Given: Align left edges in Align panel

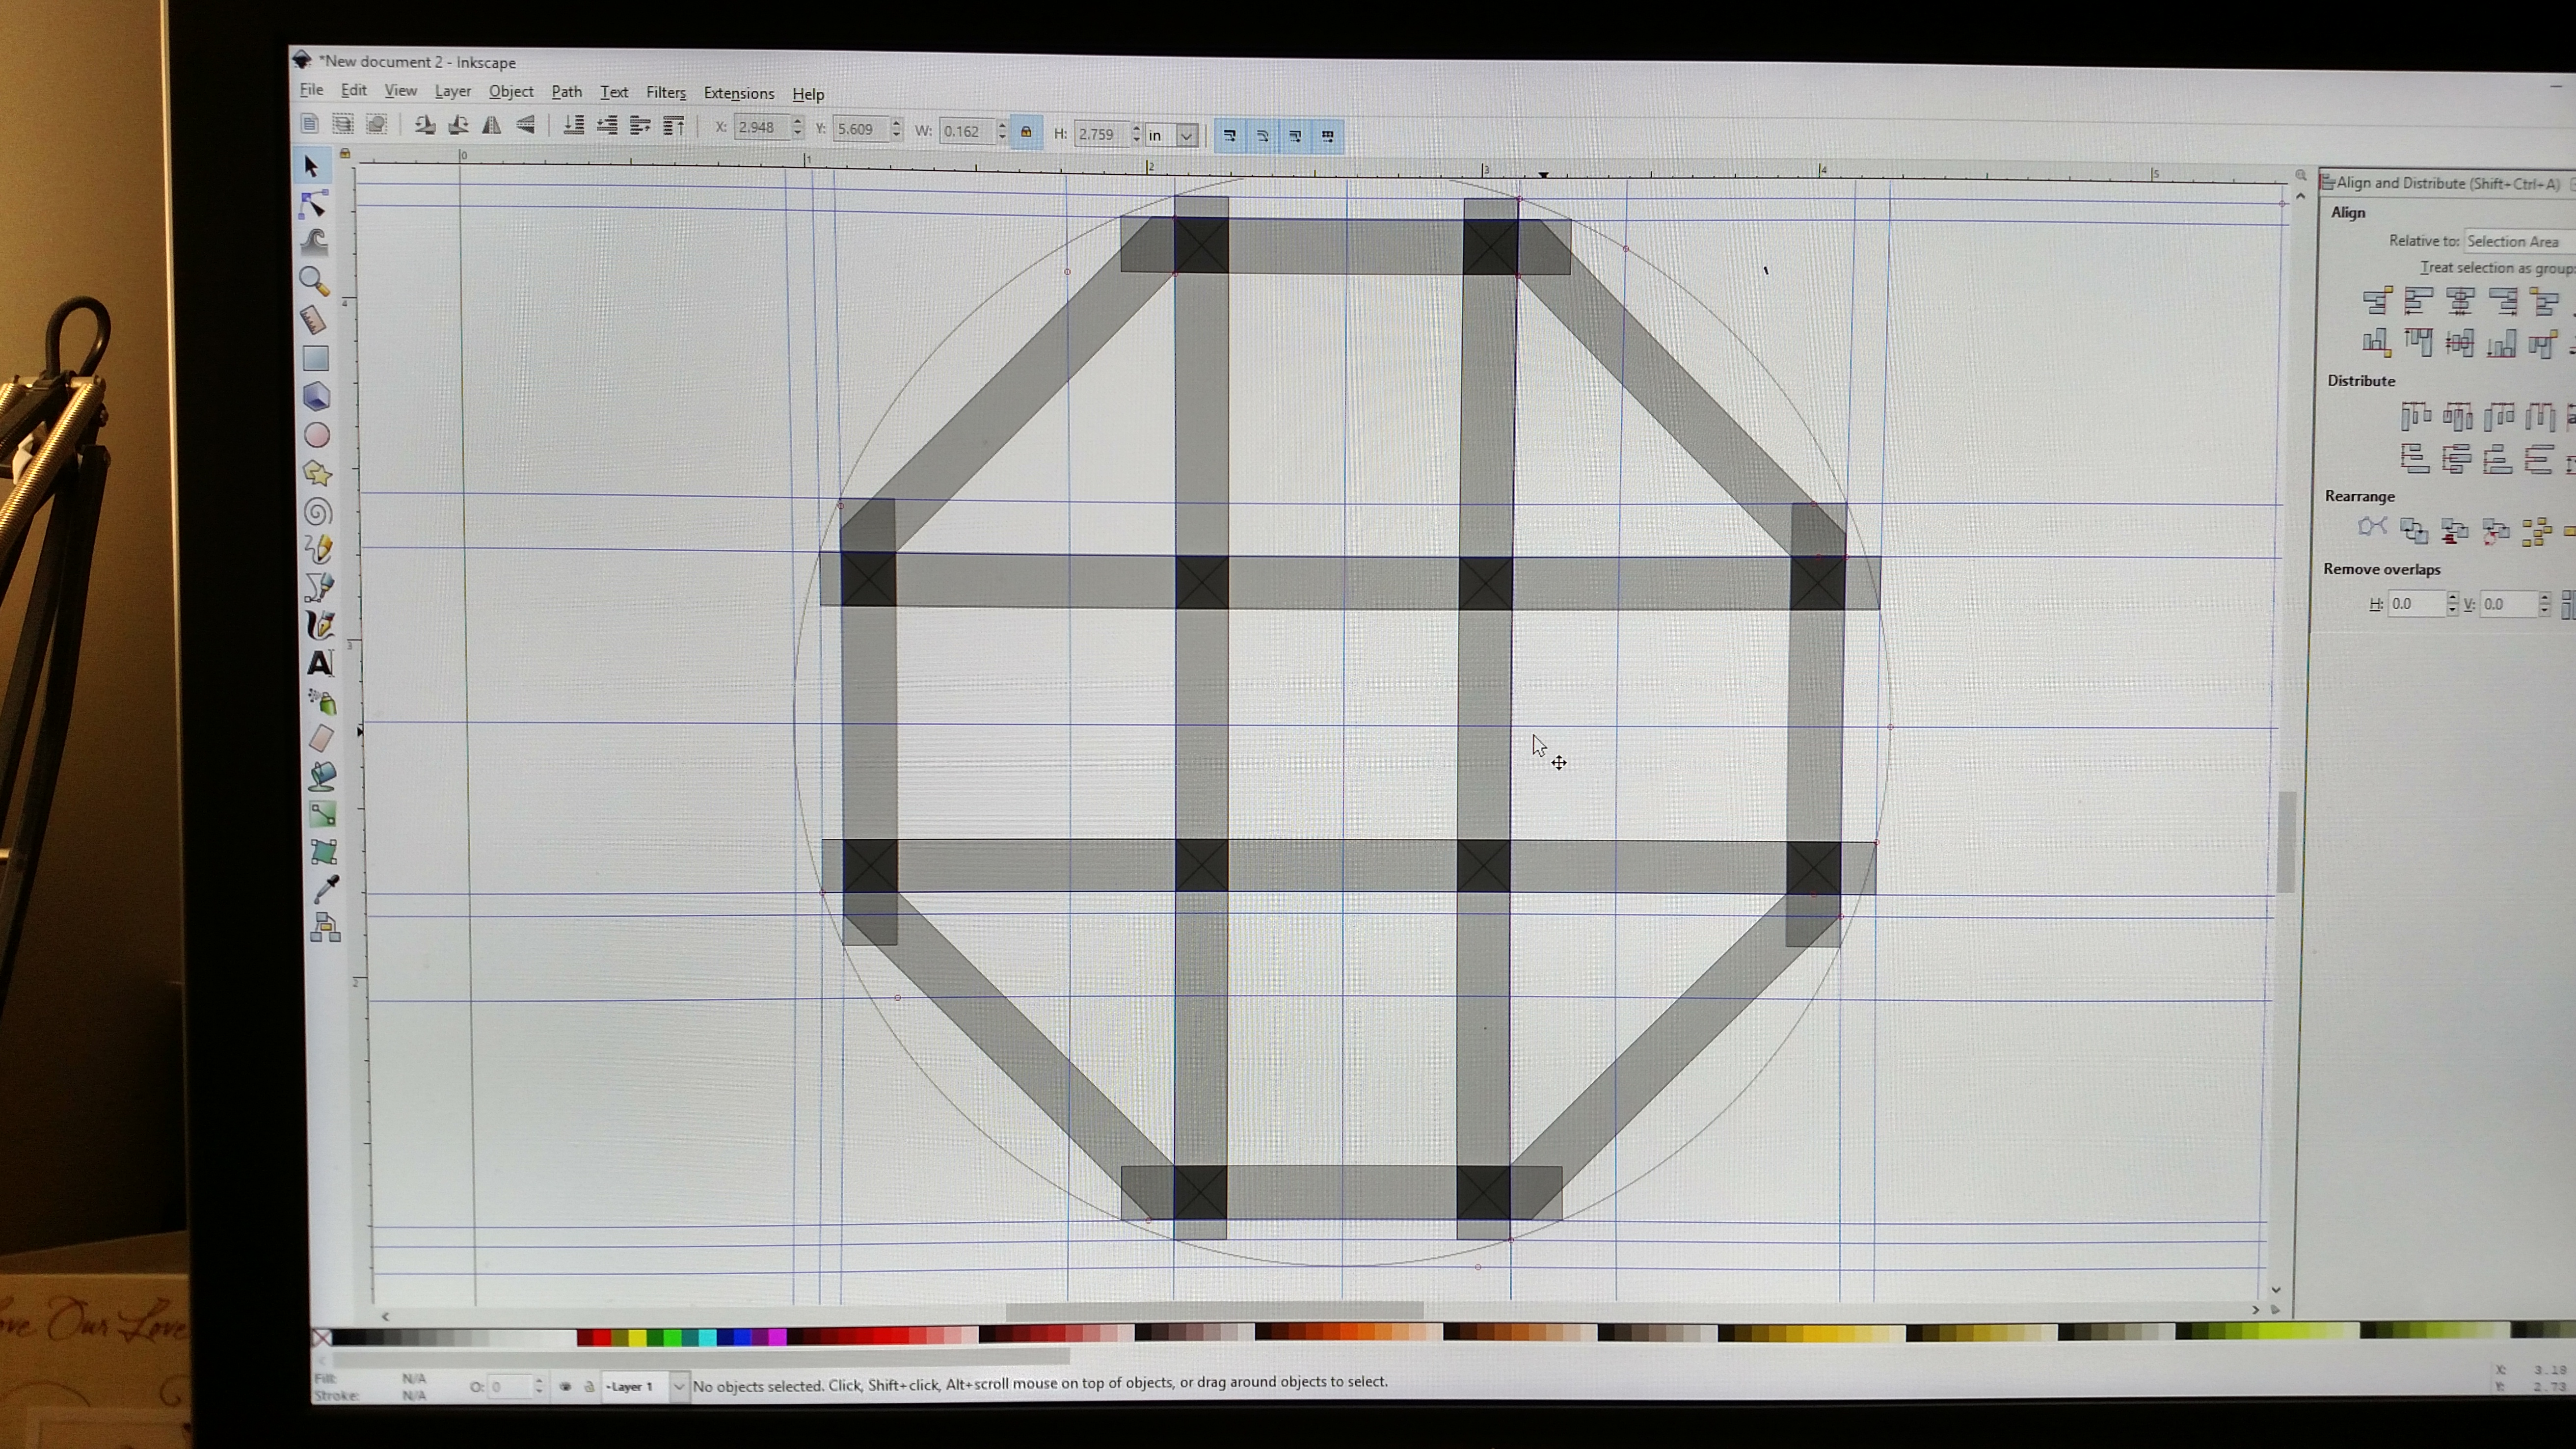Looking at the screenshot, I should (x=2418, y=301).
